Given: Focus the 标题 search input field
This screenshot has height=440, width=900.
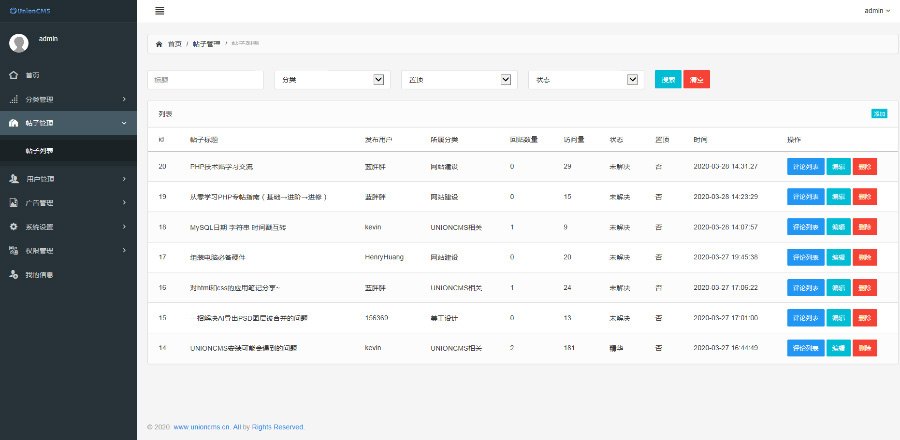Looking at the screenshot, I should tap(205, 80).
